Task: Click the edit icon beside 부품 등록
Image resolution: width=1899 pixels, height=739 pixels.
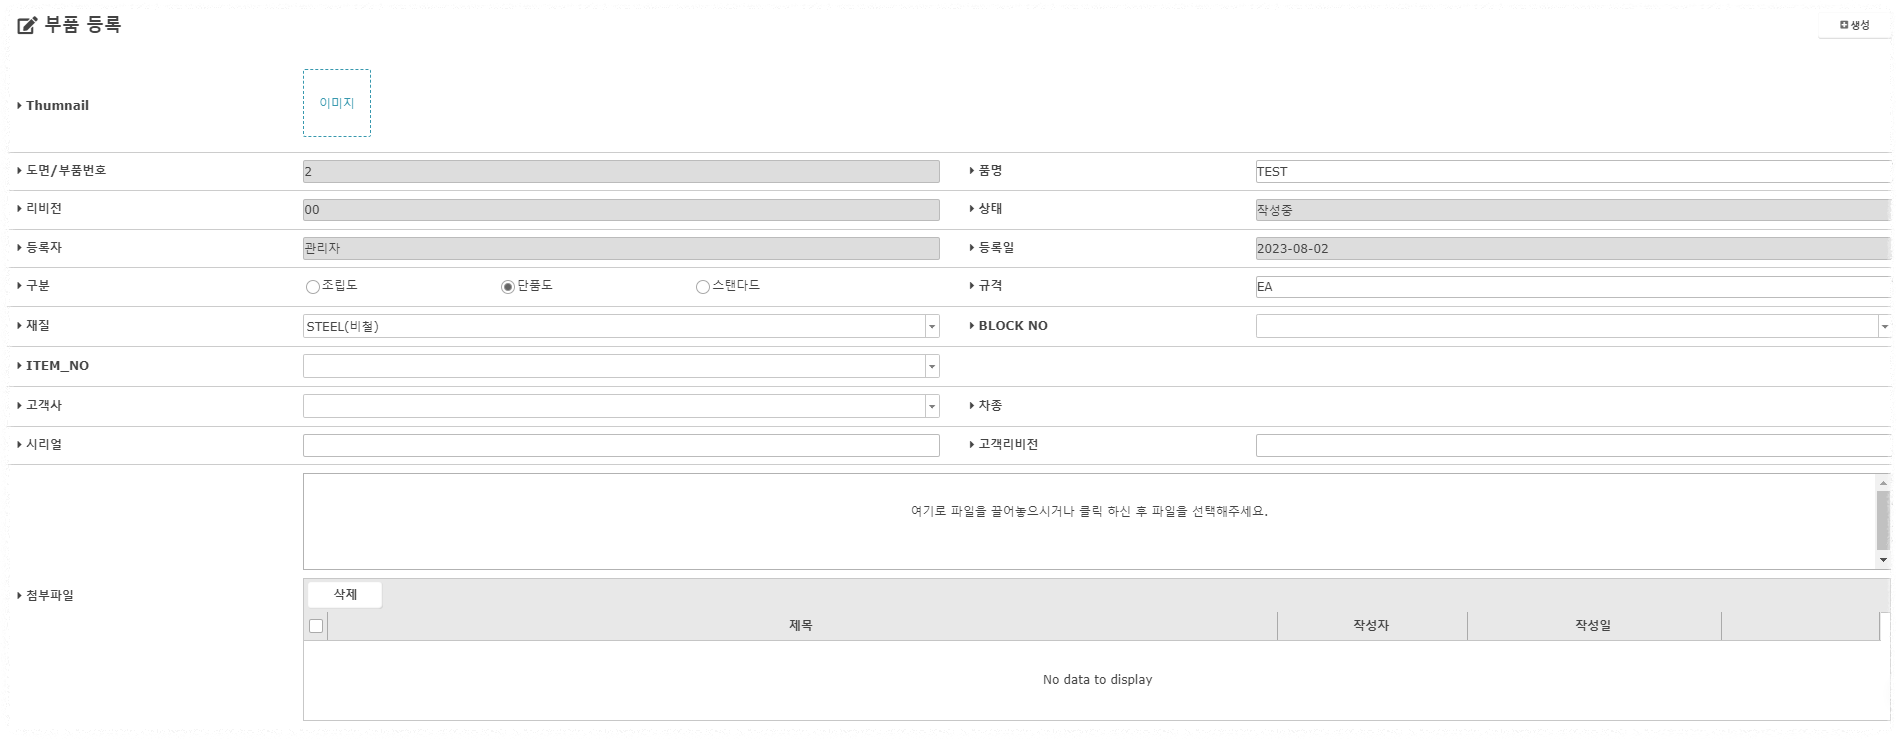Action: [27, 25]
